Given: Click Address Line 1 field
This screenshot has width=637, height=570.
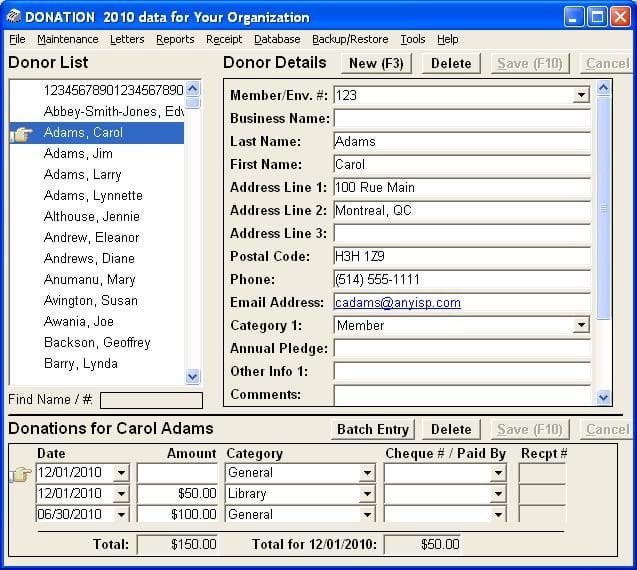Looking at the screenshot, I should click(462, 187).
